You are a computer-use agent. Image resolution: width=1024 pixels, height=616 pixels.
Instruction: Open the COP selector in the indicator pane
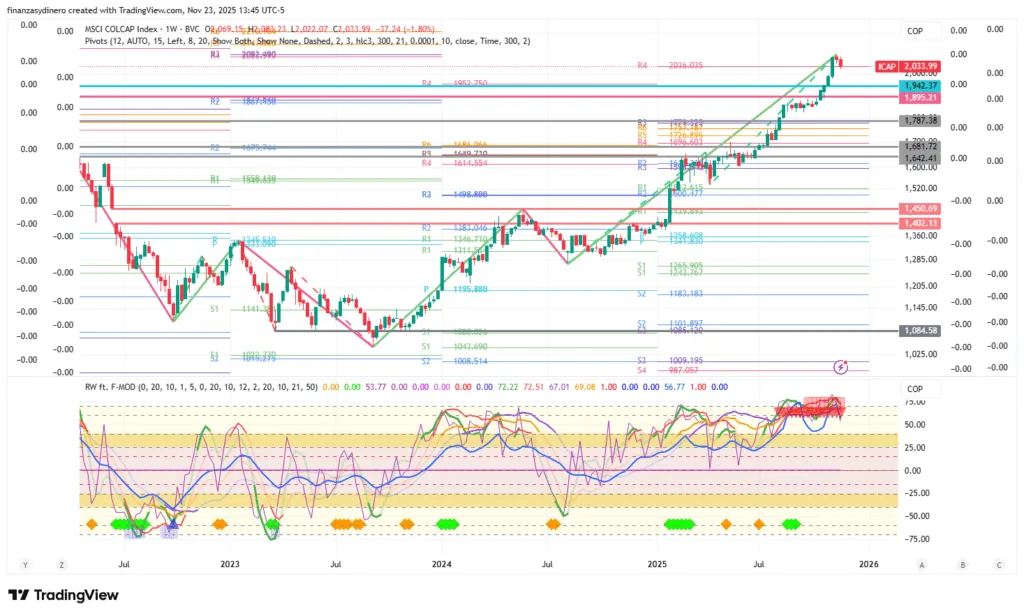914,389
